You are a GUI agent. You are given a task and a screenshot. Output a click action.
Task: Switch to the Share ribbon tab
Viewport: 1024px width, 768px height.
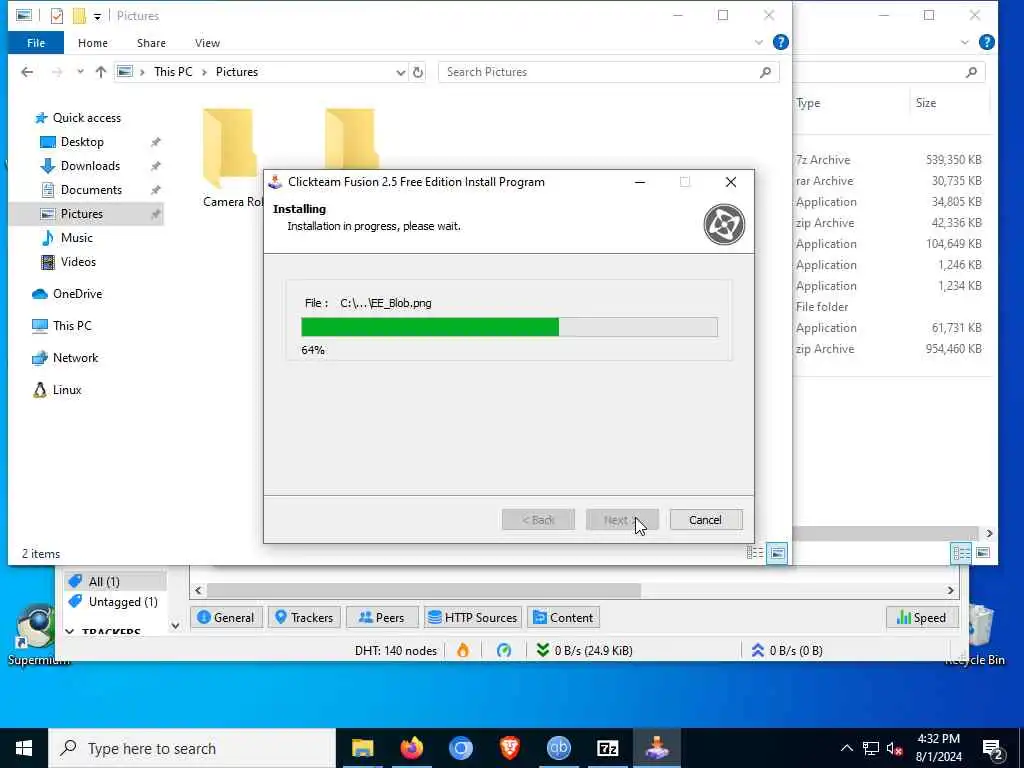(151, 43)
